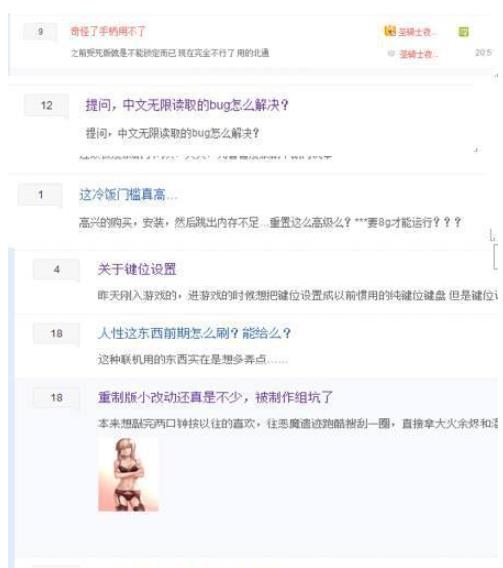Open thread 关于键位设置
The image size is (503, 568).
point(137,270)
